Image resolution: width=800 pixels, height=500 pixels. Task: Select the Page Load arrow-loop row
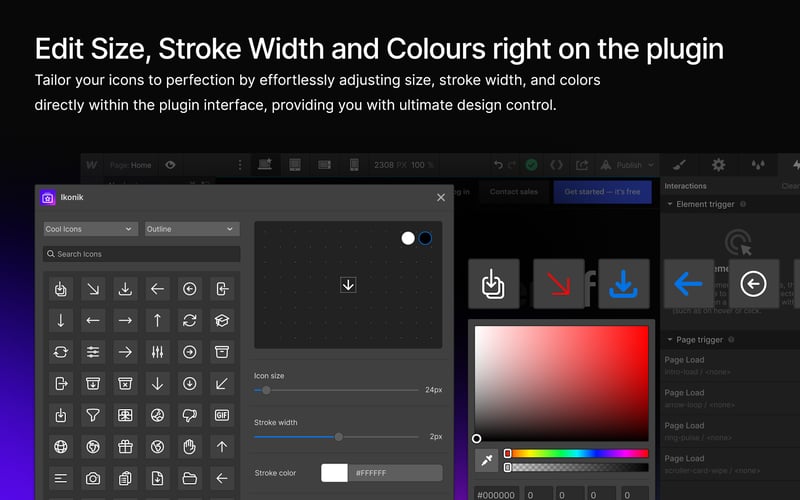coord(730,398)
